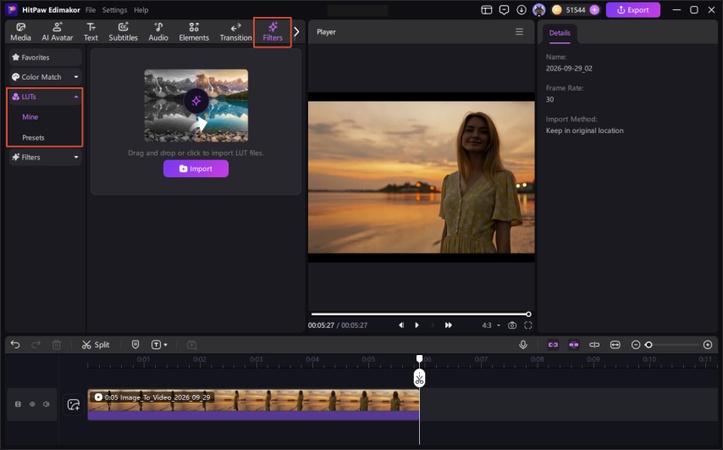
Task: Click the timeline zoom slider
Action: 674,344
